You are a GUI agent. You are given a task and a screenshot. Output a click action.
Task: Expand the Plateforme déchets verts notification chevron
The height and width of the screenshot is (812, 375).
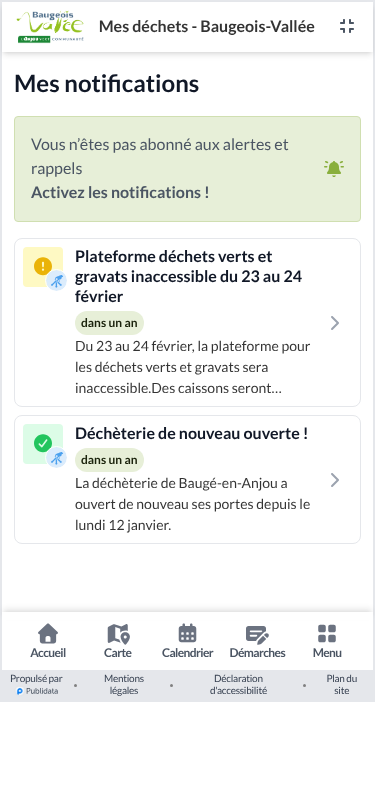[335, 323]
